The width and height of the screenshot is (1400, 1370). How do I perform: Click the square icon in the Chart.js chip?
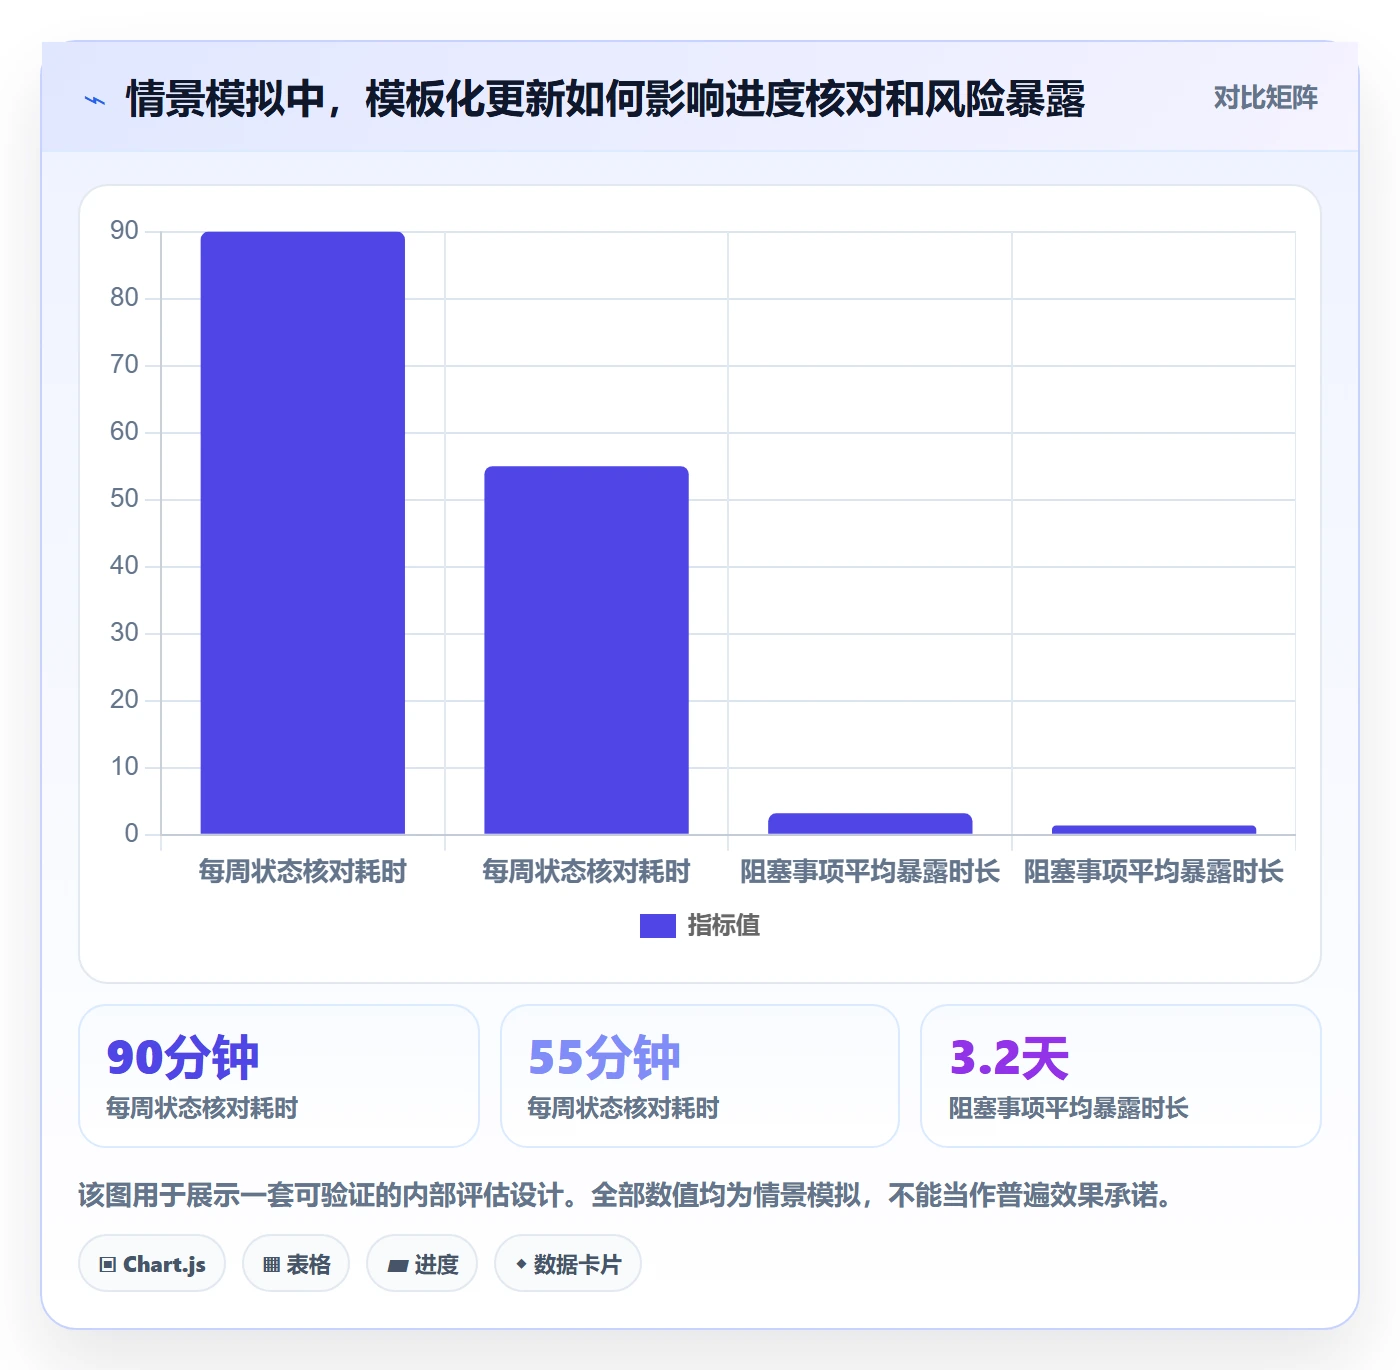point(108,1265)
